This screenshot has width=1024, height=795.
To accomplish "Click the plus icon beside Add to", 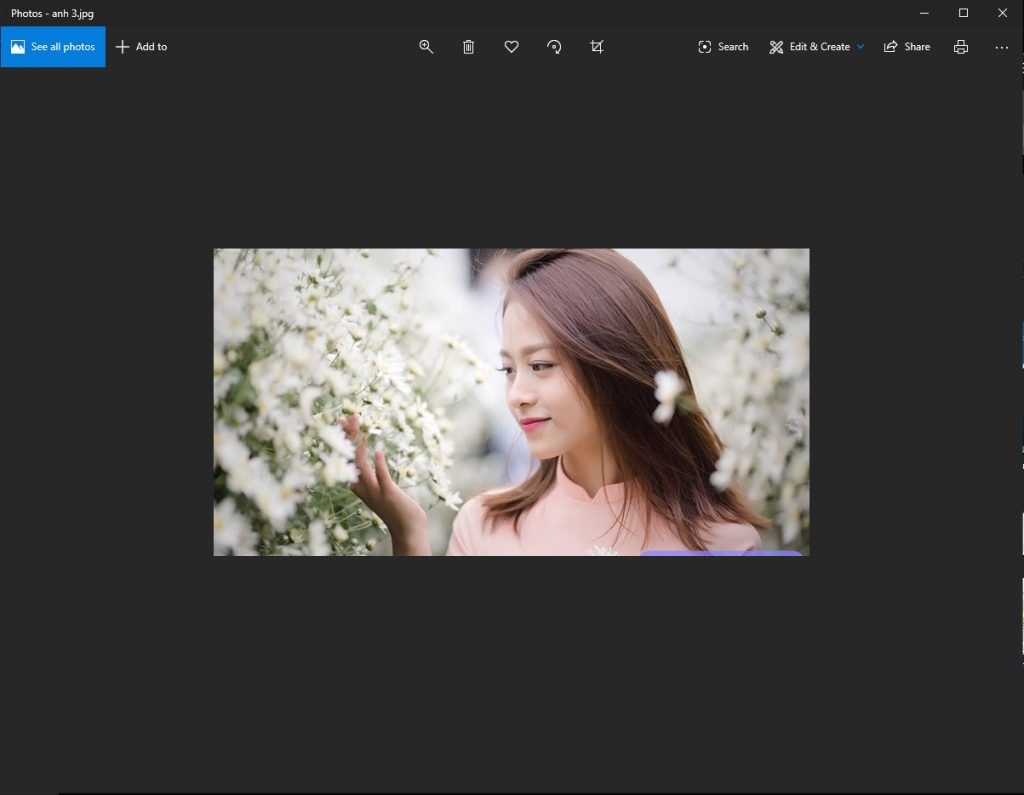I will click(123, 47).
